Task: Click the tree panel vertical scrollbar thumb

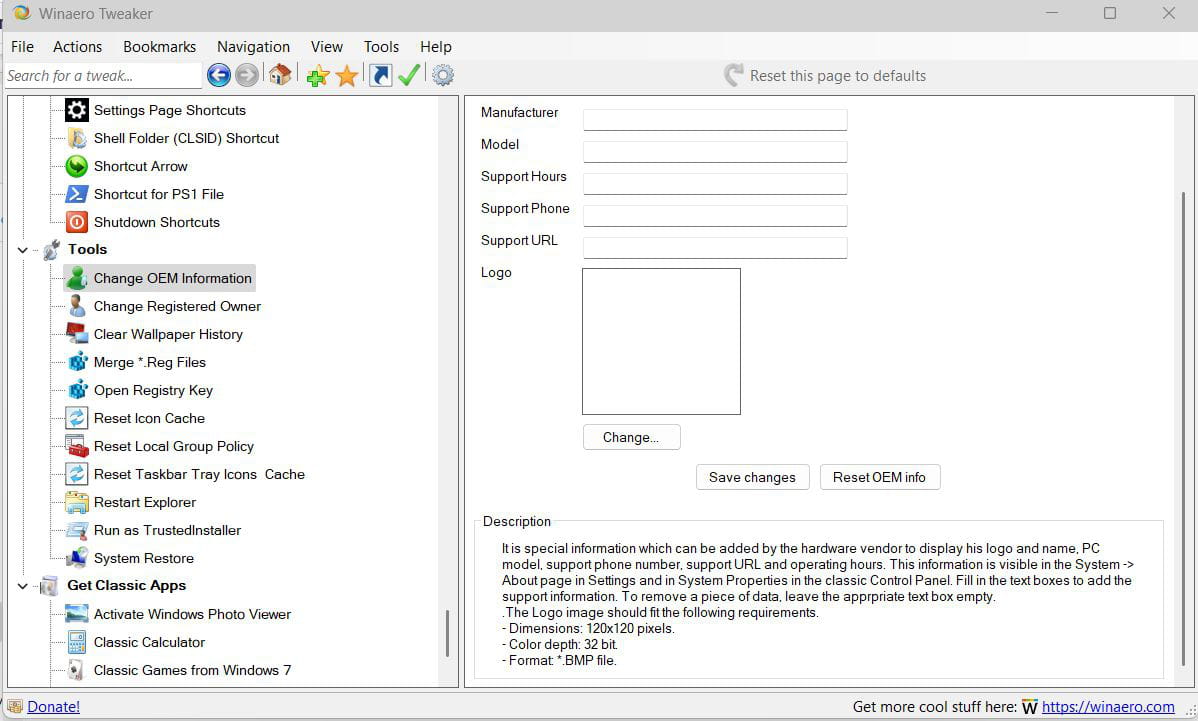Action: click(447, 633)
